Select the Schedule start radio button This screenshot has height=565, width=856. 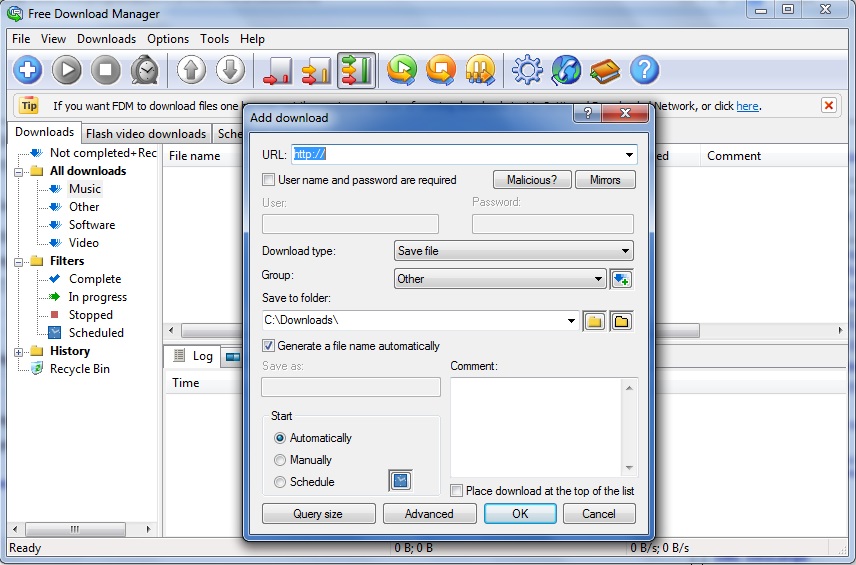[280, 482]
